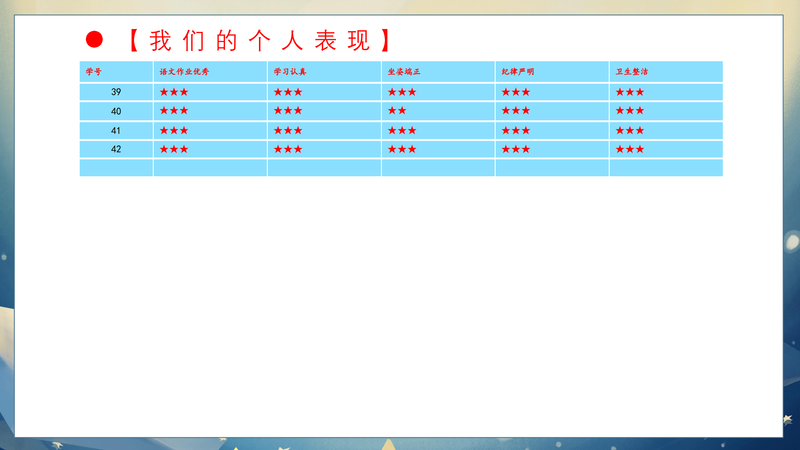
Task: Click row 41 stars under 学习认真
Action: (288, 131)
